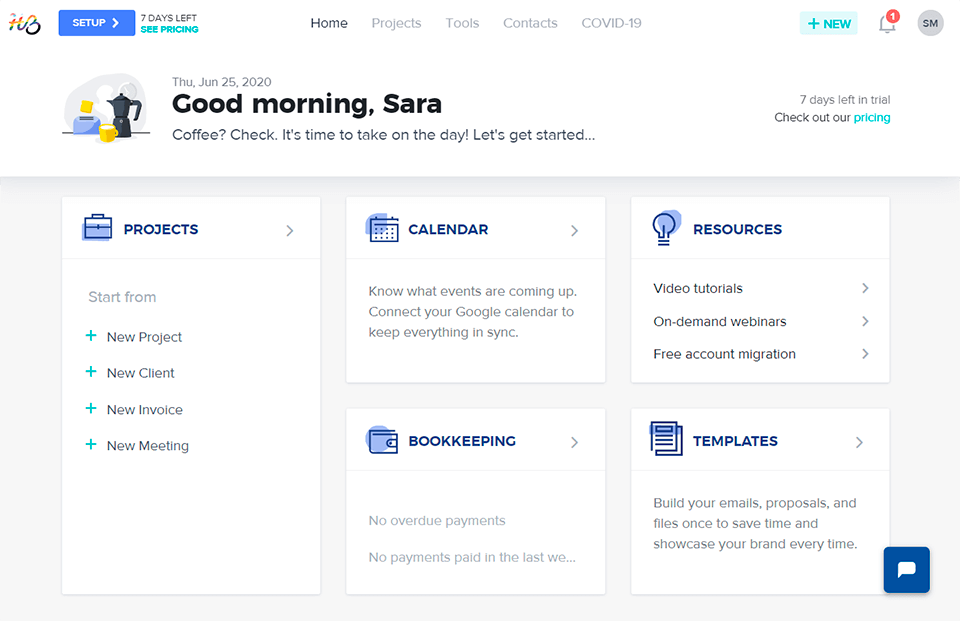Screen dimensions: 960x621
Task: Go to the Contacts menu
Action: click(530, 23)
